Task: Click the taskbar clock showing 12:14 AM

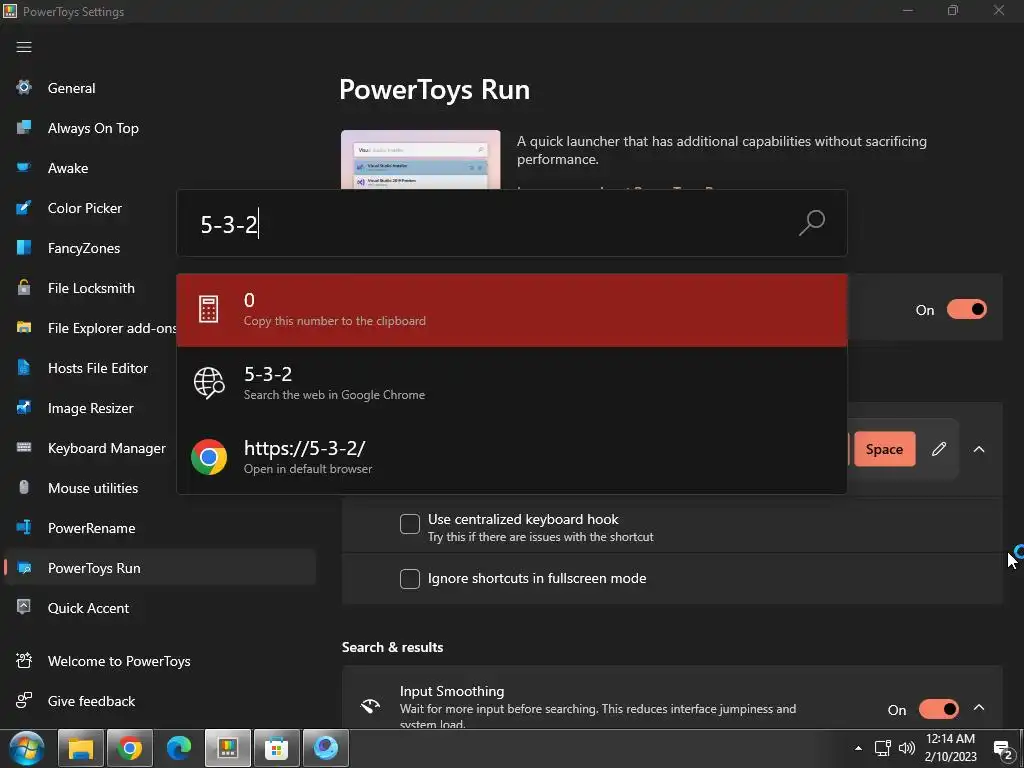Action: click(950, 748)
